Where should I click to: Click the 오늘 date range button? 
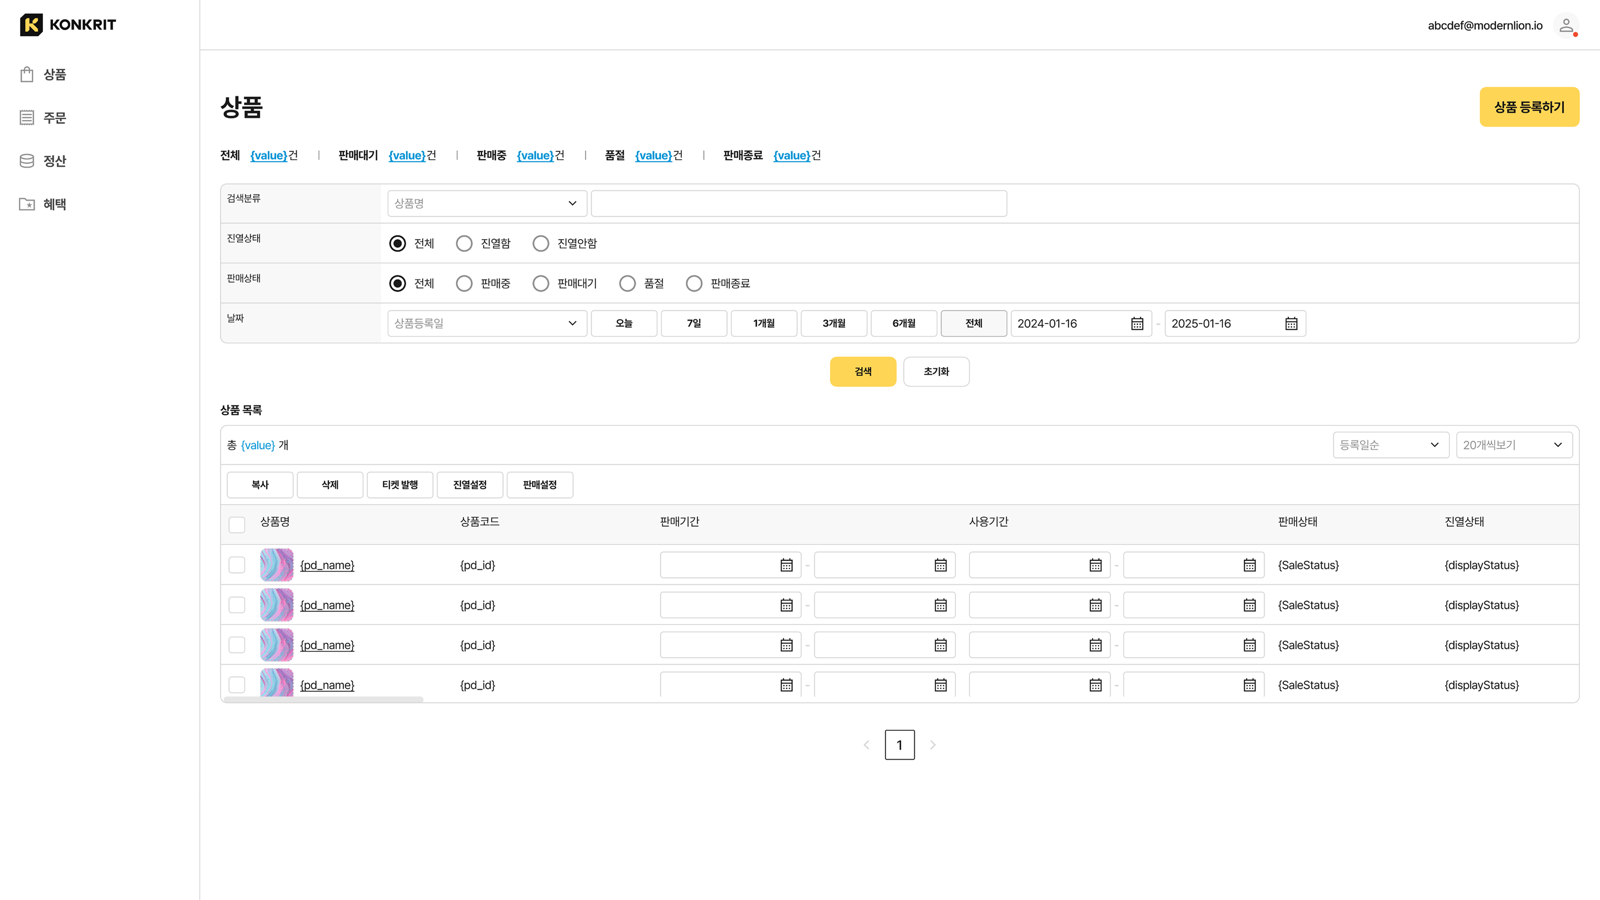click(624, 323)
